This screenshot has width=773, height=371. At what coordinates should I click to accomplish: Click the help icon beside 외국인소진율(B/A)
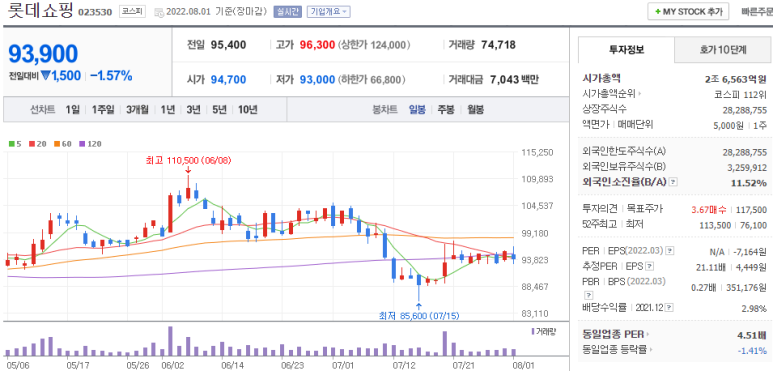(x=673, y=182)
